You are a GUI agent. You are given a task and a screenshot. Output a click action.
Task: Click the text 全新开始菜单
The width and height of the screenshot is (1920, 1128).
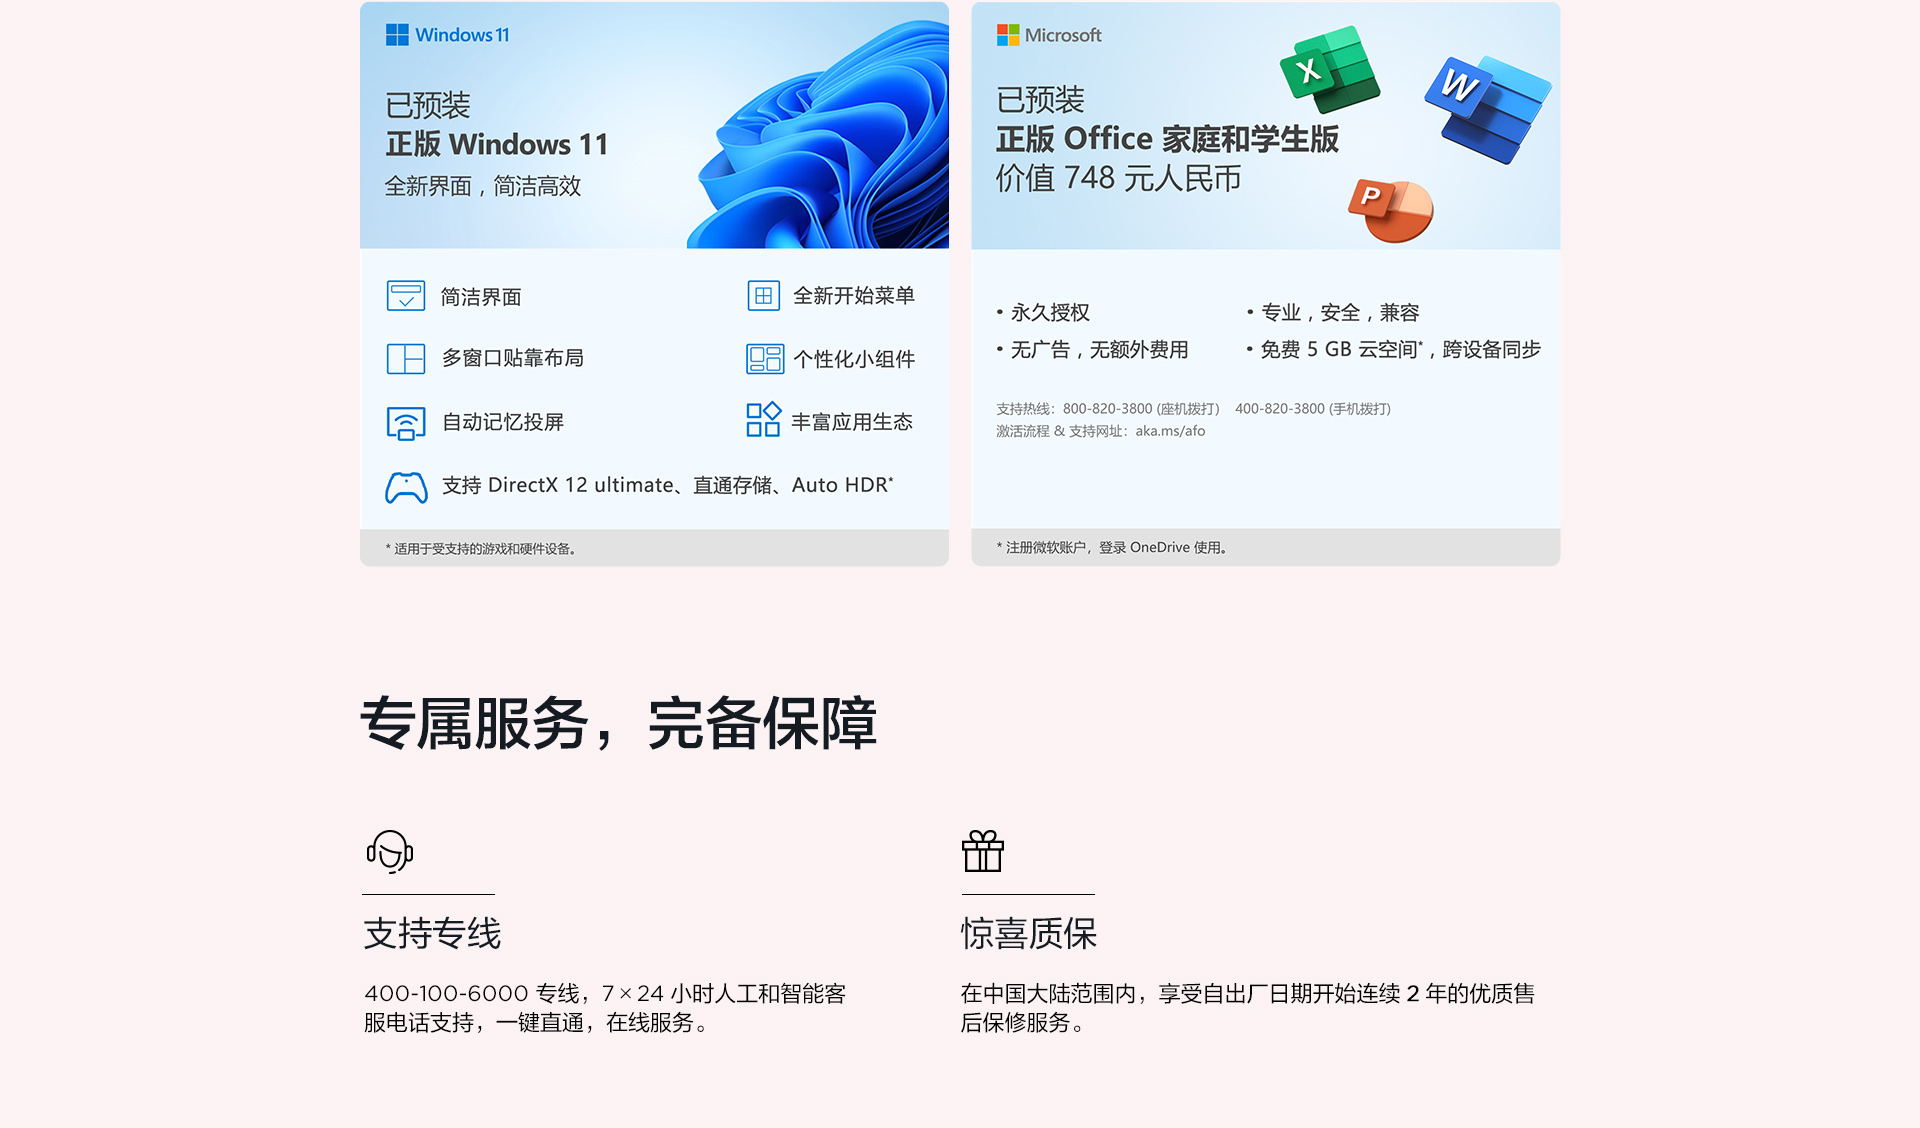(854, 296)
